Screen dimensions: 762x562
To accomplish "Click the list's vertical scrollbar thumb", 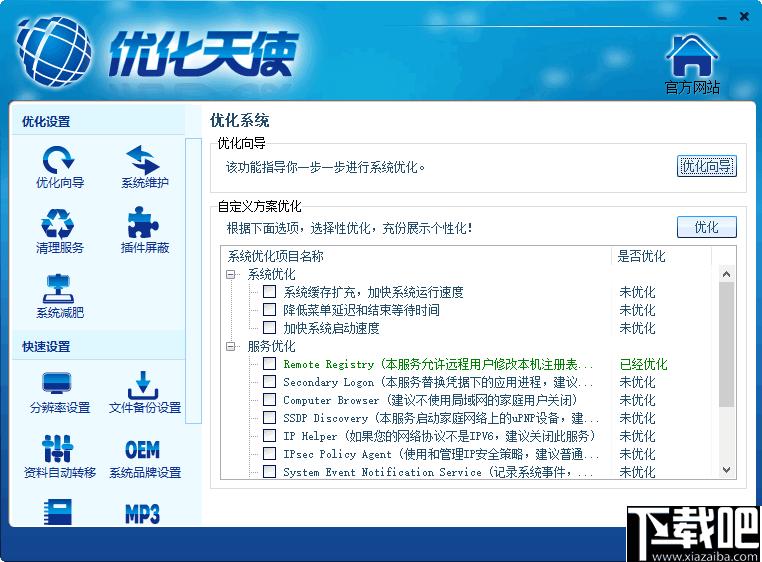I will 727,344.
